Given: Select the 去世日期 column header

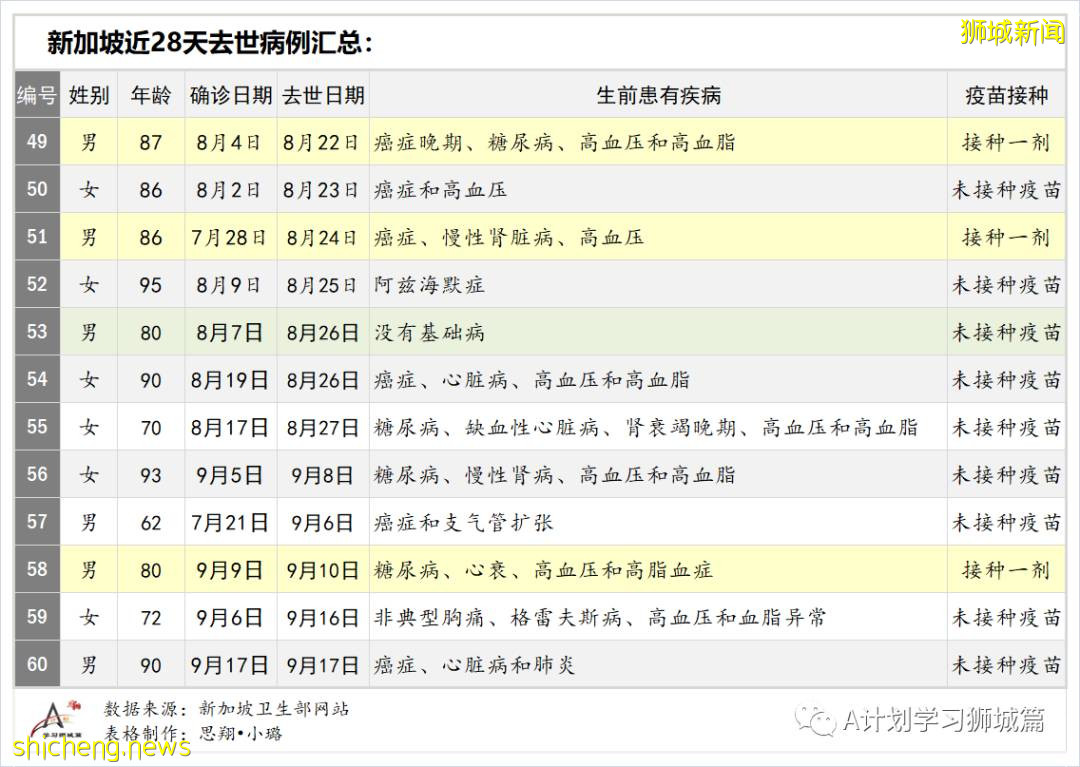Looking at the screenshot, I should (x=322, y=95).
